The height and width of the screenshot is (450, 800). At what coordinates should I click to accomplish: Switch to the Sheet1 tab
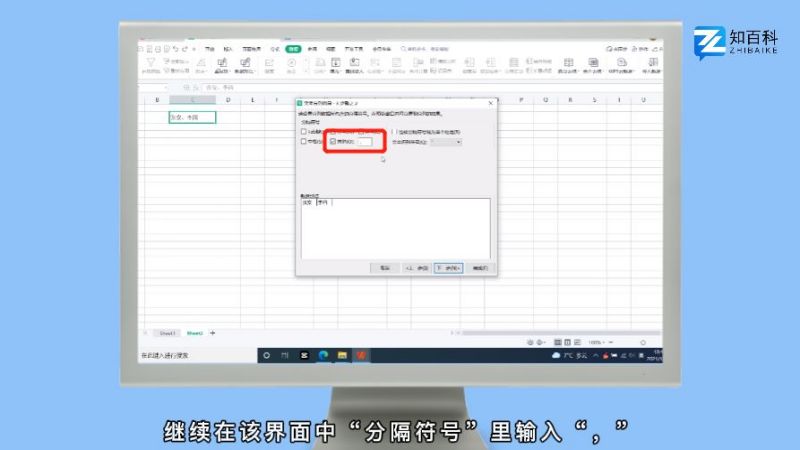pos(167,333)
